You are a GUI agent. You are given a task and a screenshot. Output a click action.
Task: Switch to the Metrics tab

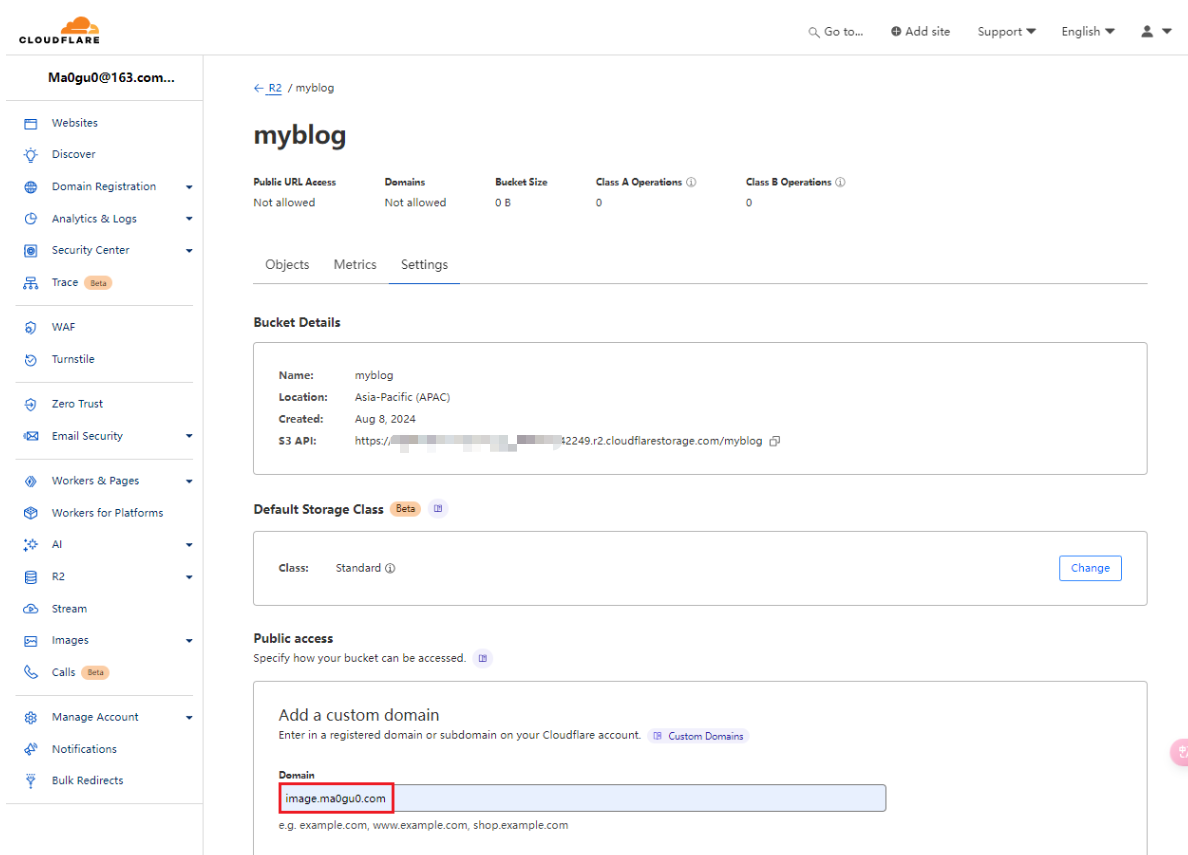(355, 265)
